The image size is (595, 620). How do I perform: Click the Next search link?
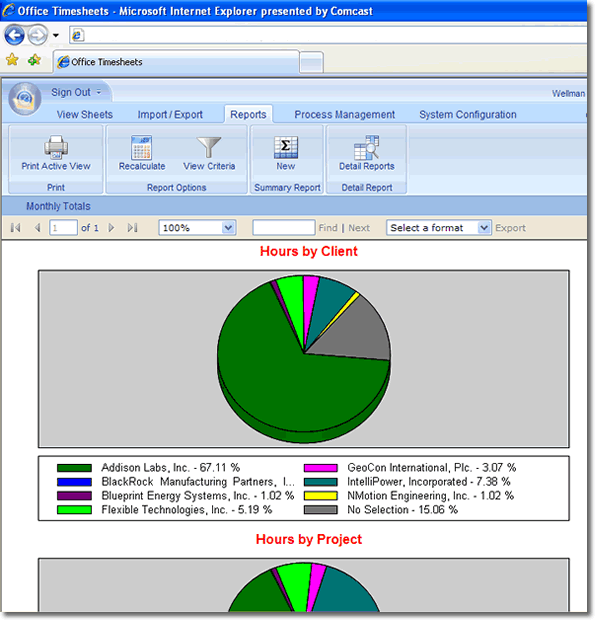(x=359, y=228)
